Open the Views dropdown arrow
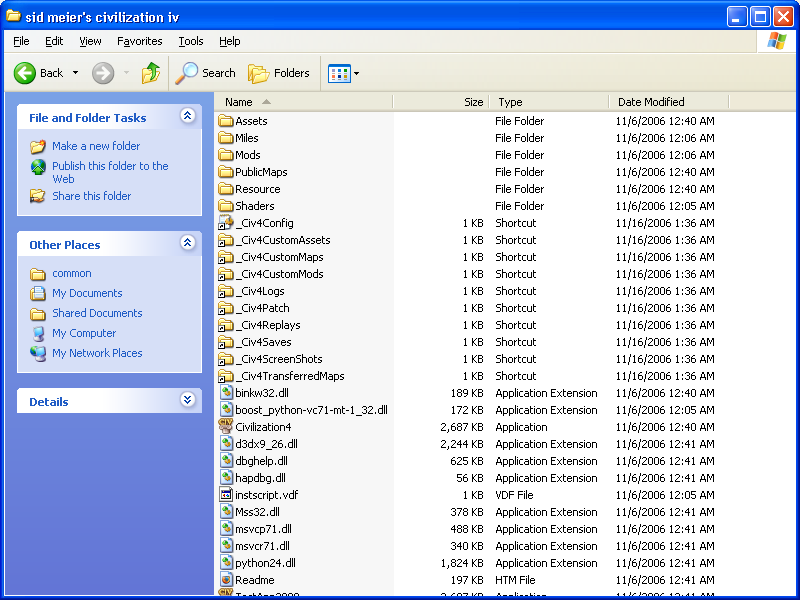 (357, 73)
